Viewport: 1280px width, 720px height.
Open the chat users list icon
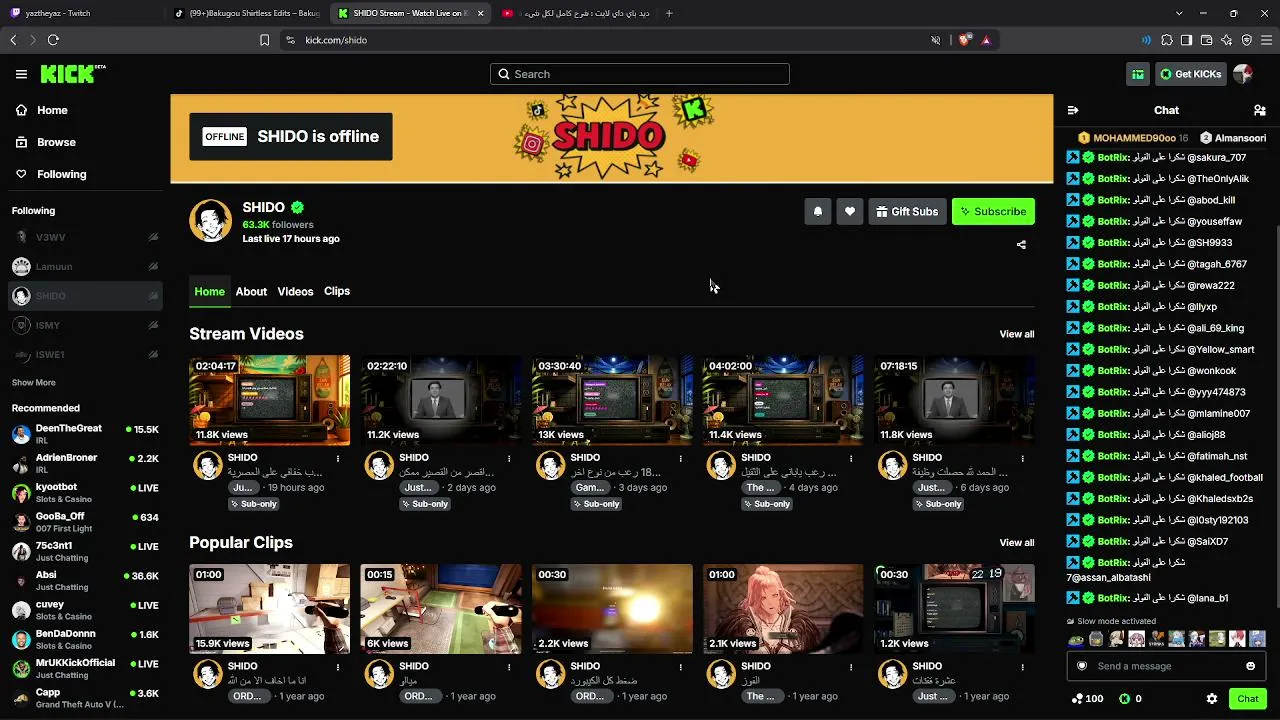tap(1259, 110)
